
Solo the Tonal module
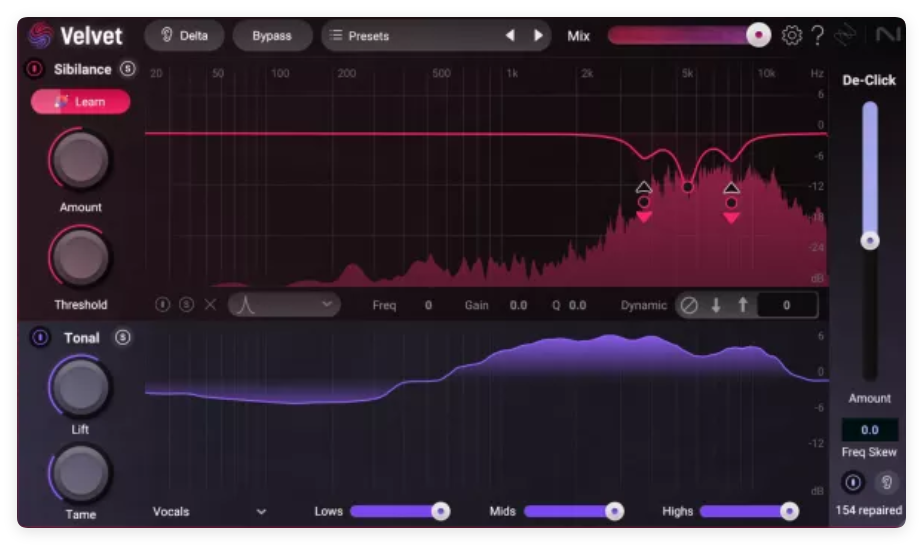(x=122, y=337)
